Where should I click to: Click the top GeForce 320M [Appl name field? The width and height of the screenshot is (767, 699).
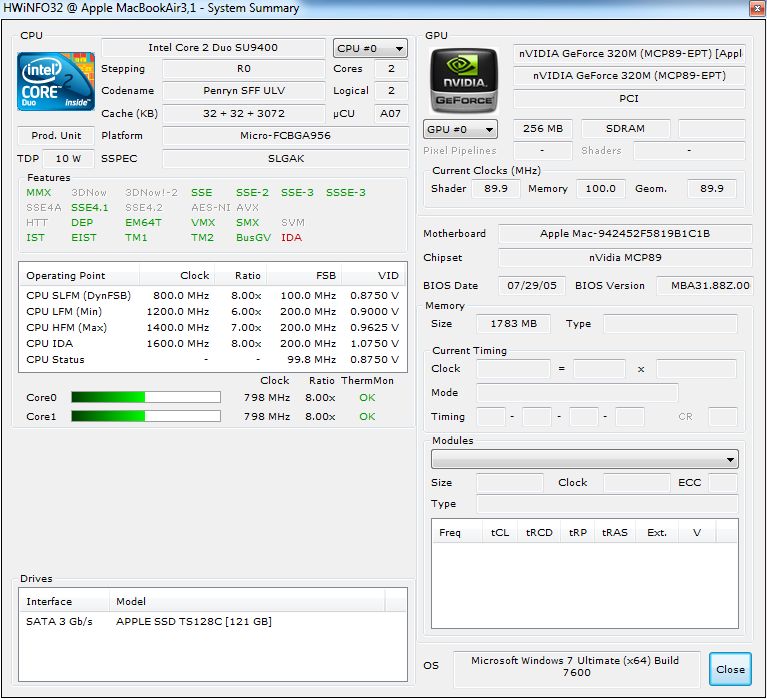tap(629, 54)
